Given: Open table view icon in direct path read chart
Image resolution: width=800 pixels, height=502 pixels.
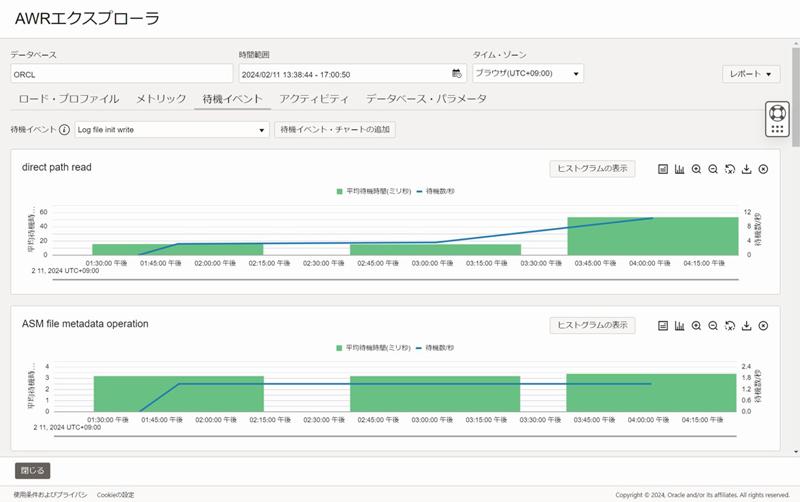Looking at the screenshot, I should click(x=663, y=169).
